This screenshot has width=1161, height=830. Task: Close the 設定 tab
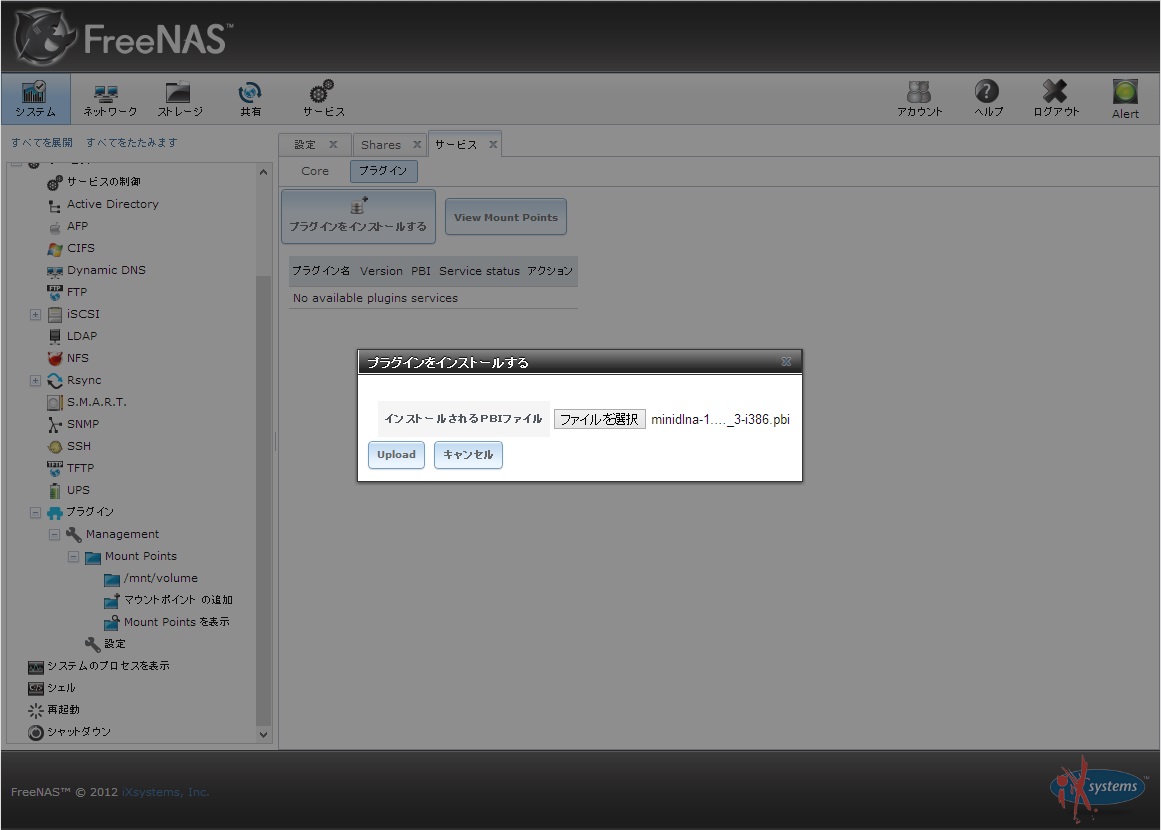point(333,144)
